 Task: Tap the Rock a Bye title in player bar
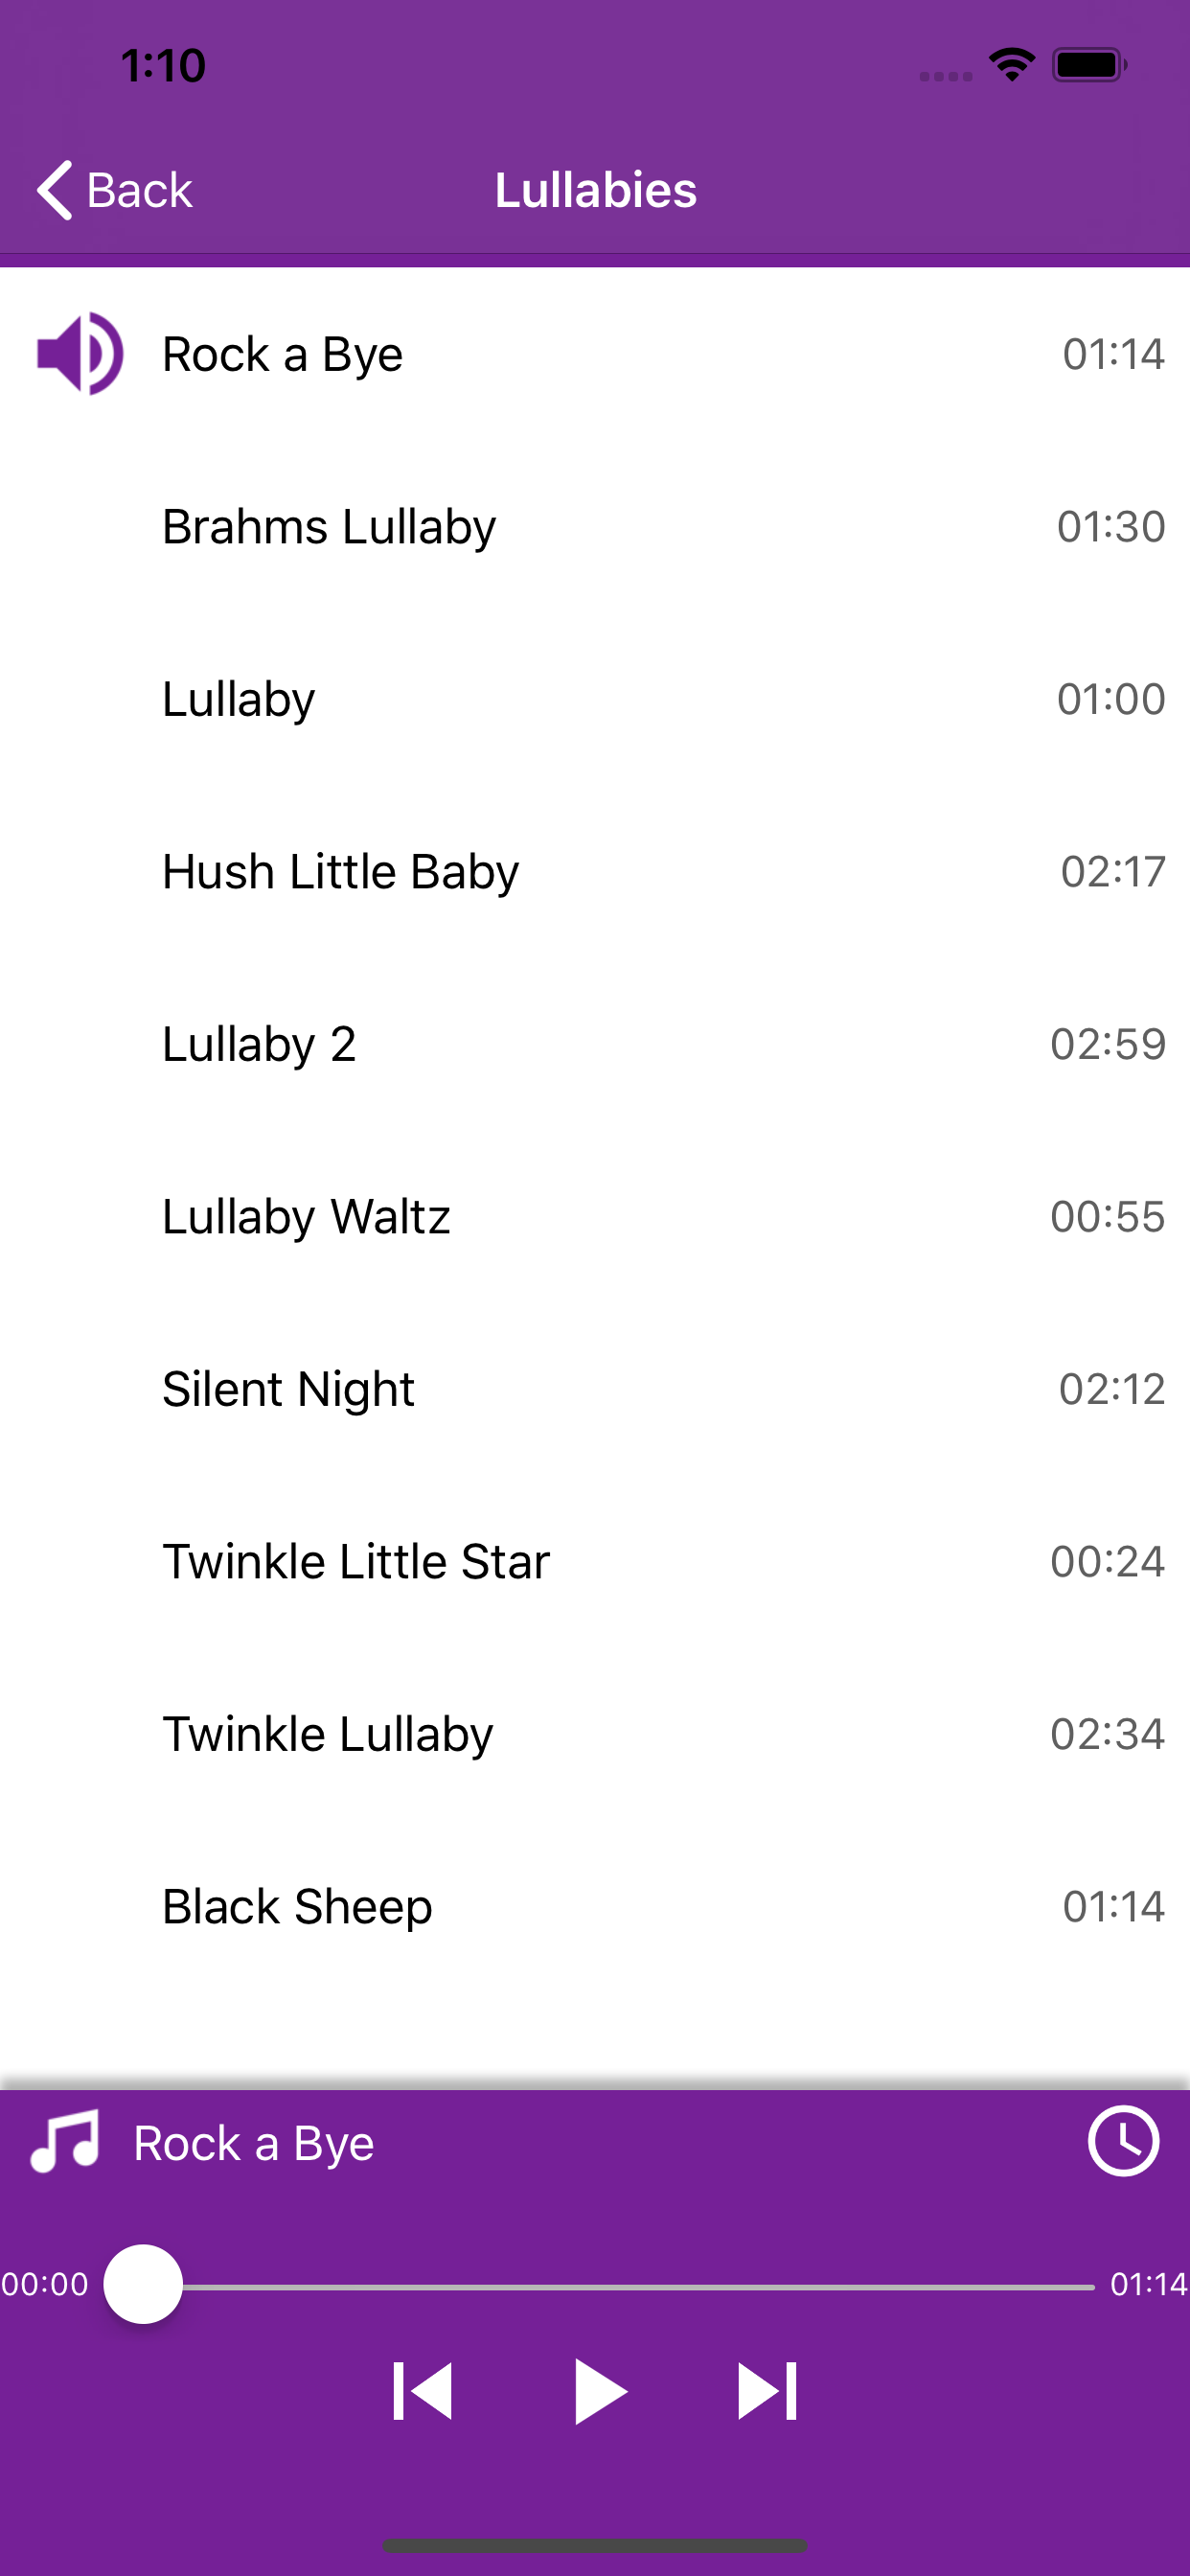(254, 2144)
